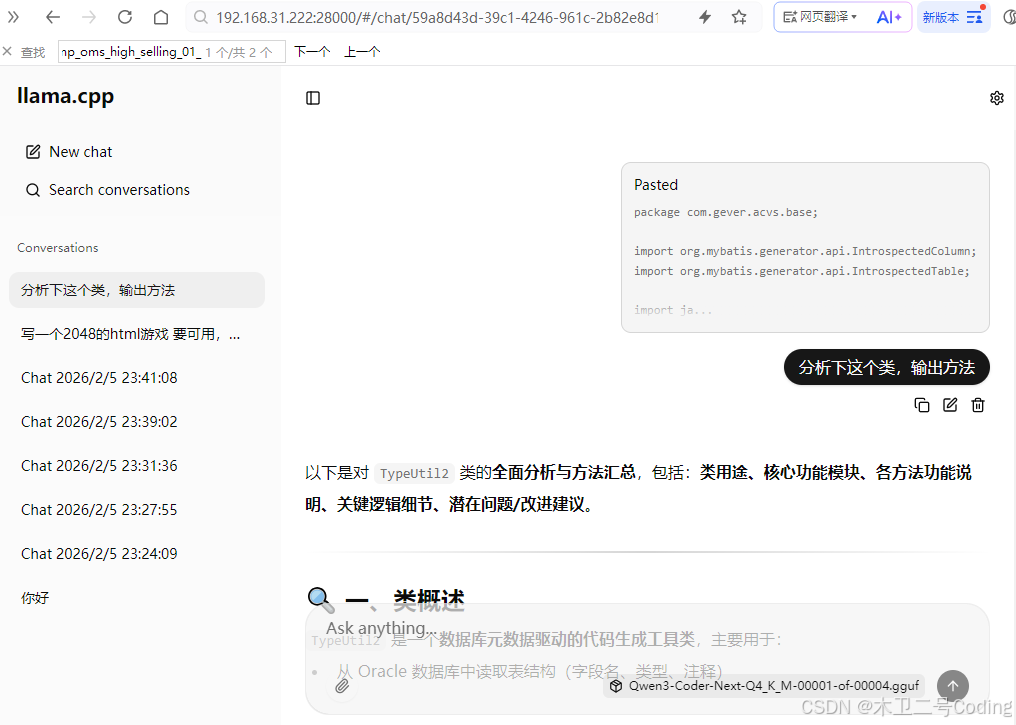Open browser home page
The width and height of the screenshot is (1016, 725).
coord(161,17)
